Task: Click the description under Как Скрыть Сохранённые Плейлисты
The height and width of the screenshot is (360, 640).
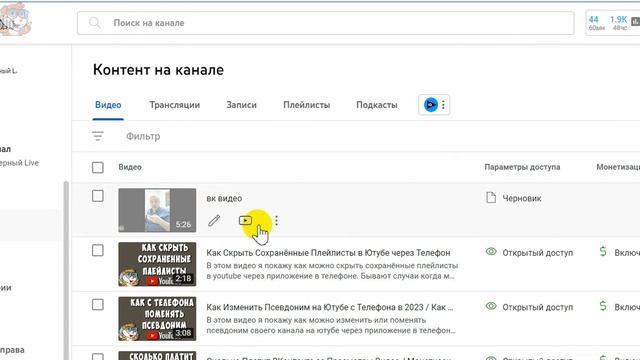Action: [x=332, y=271]
